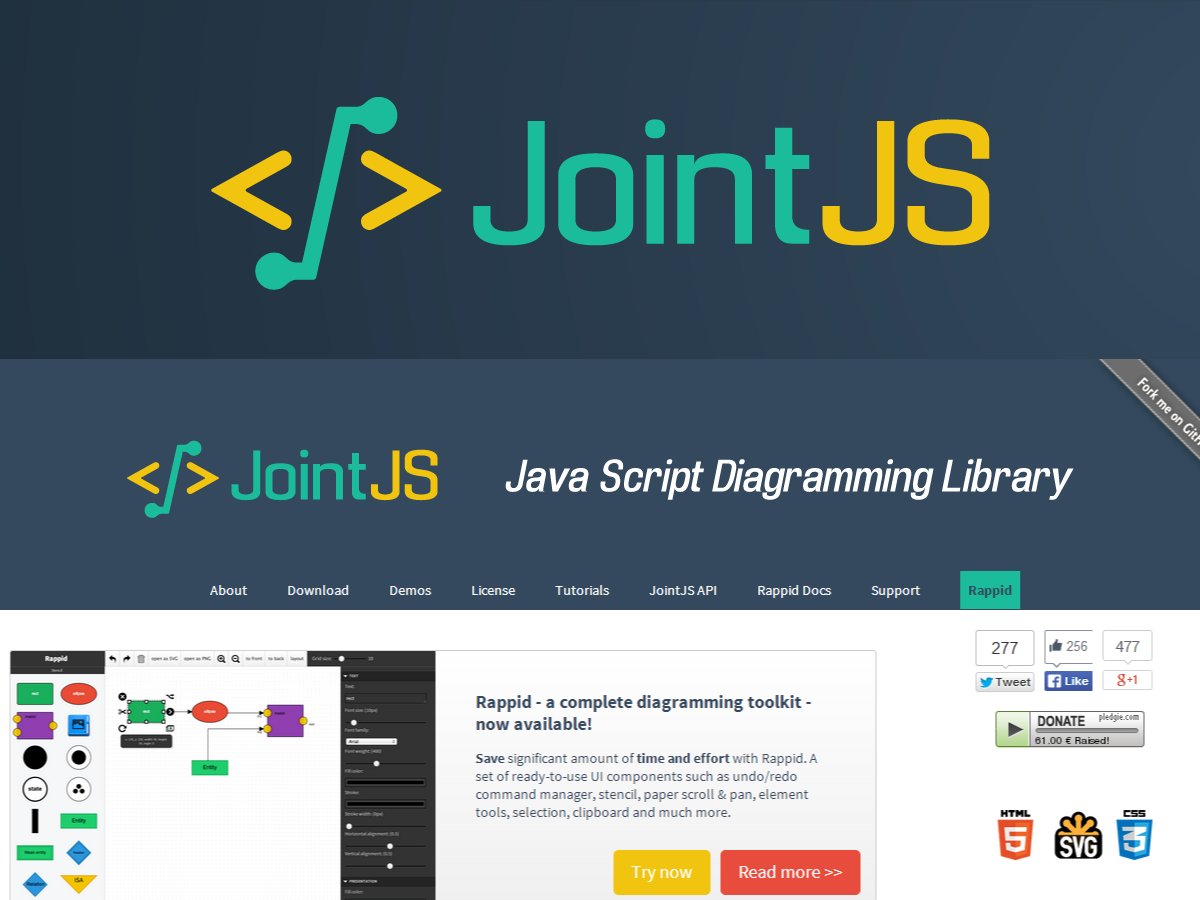Click the Google +1 button
1200x900 pixels.
click(x=1127, y=680)
